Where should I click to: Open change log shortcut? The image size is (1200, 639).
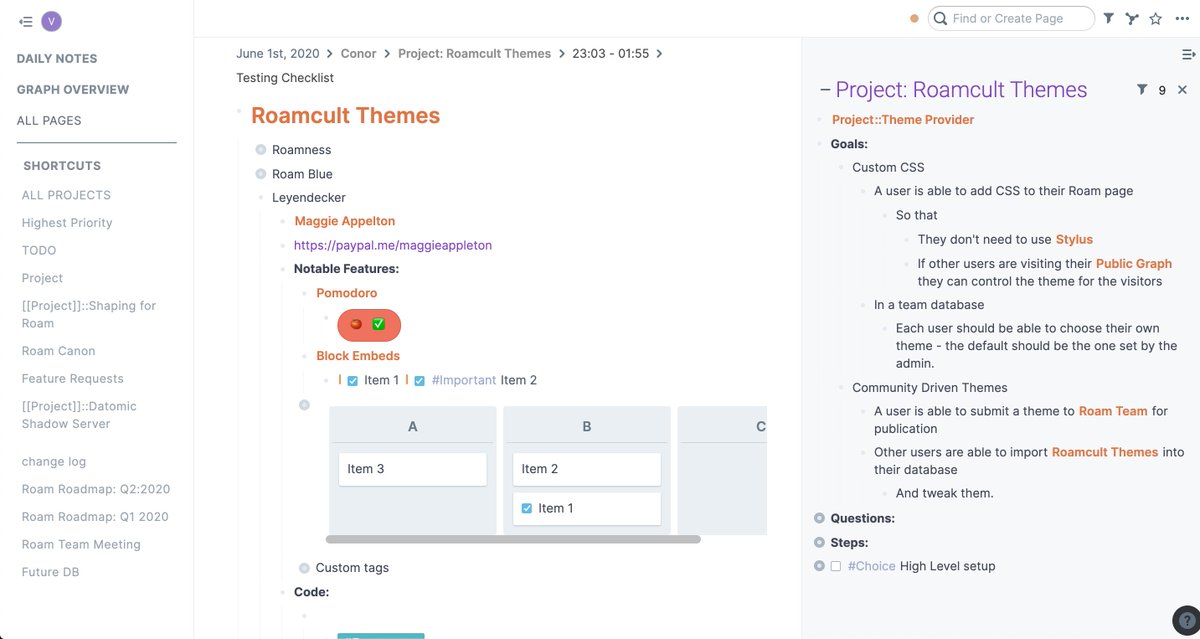[54, 461]
